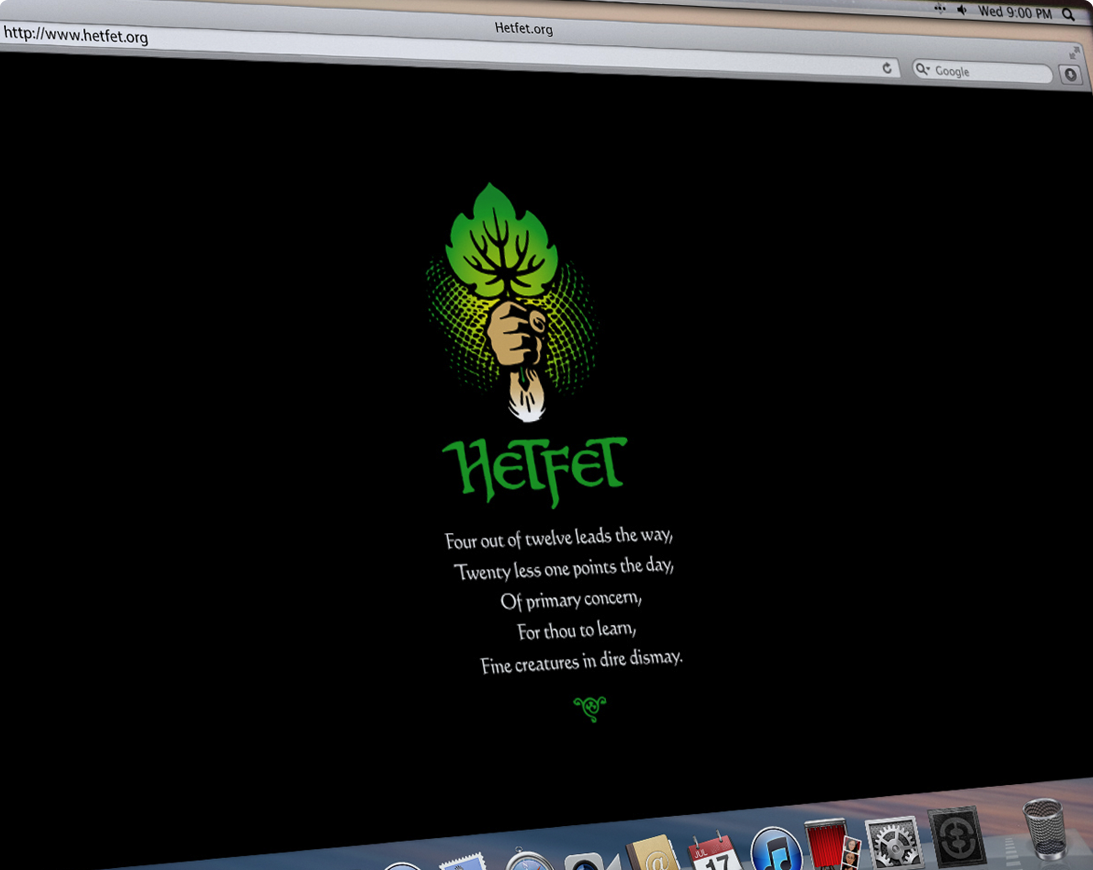Click the leaf and fist logo image
Screen dimensions: 1093x870
(x=513, y=303)
